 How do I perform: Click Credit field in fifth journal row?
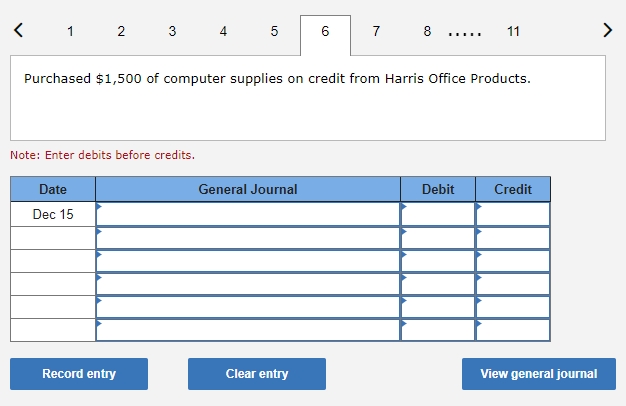(x=513, y=307)
